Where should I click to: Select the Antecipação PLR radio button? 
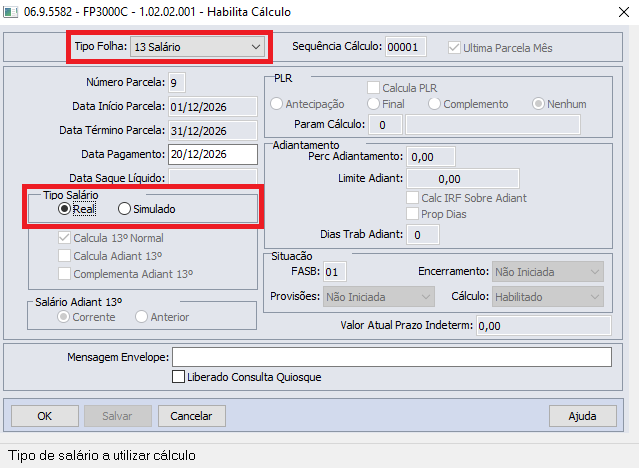click(276, 104)
